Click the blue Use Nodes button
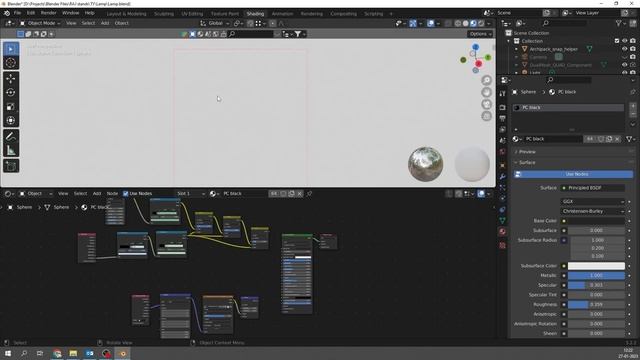The width and height of the screenshot is (640, 360). pyautogui.click(x=573, y=174)
